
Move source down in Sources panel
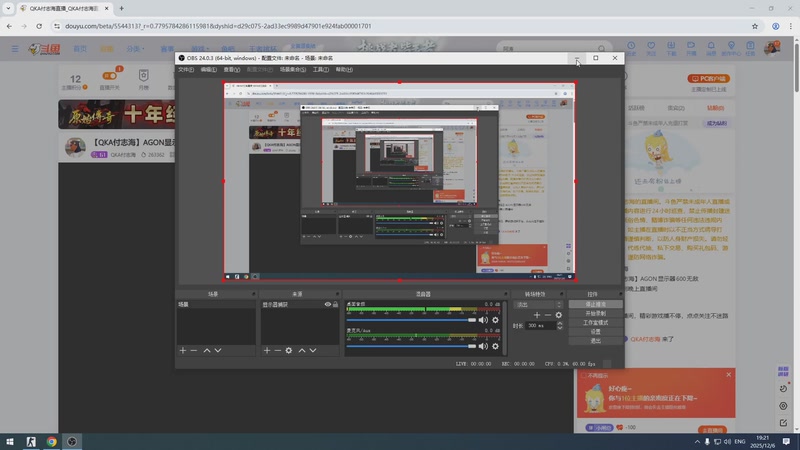coord(313,351)
